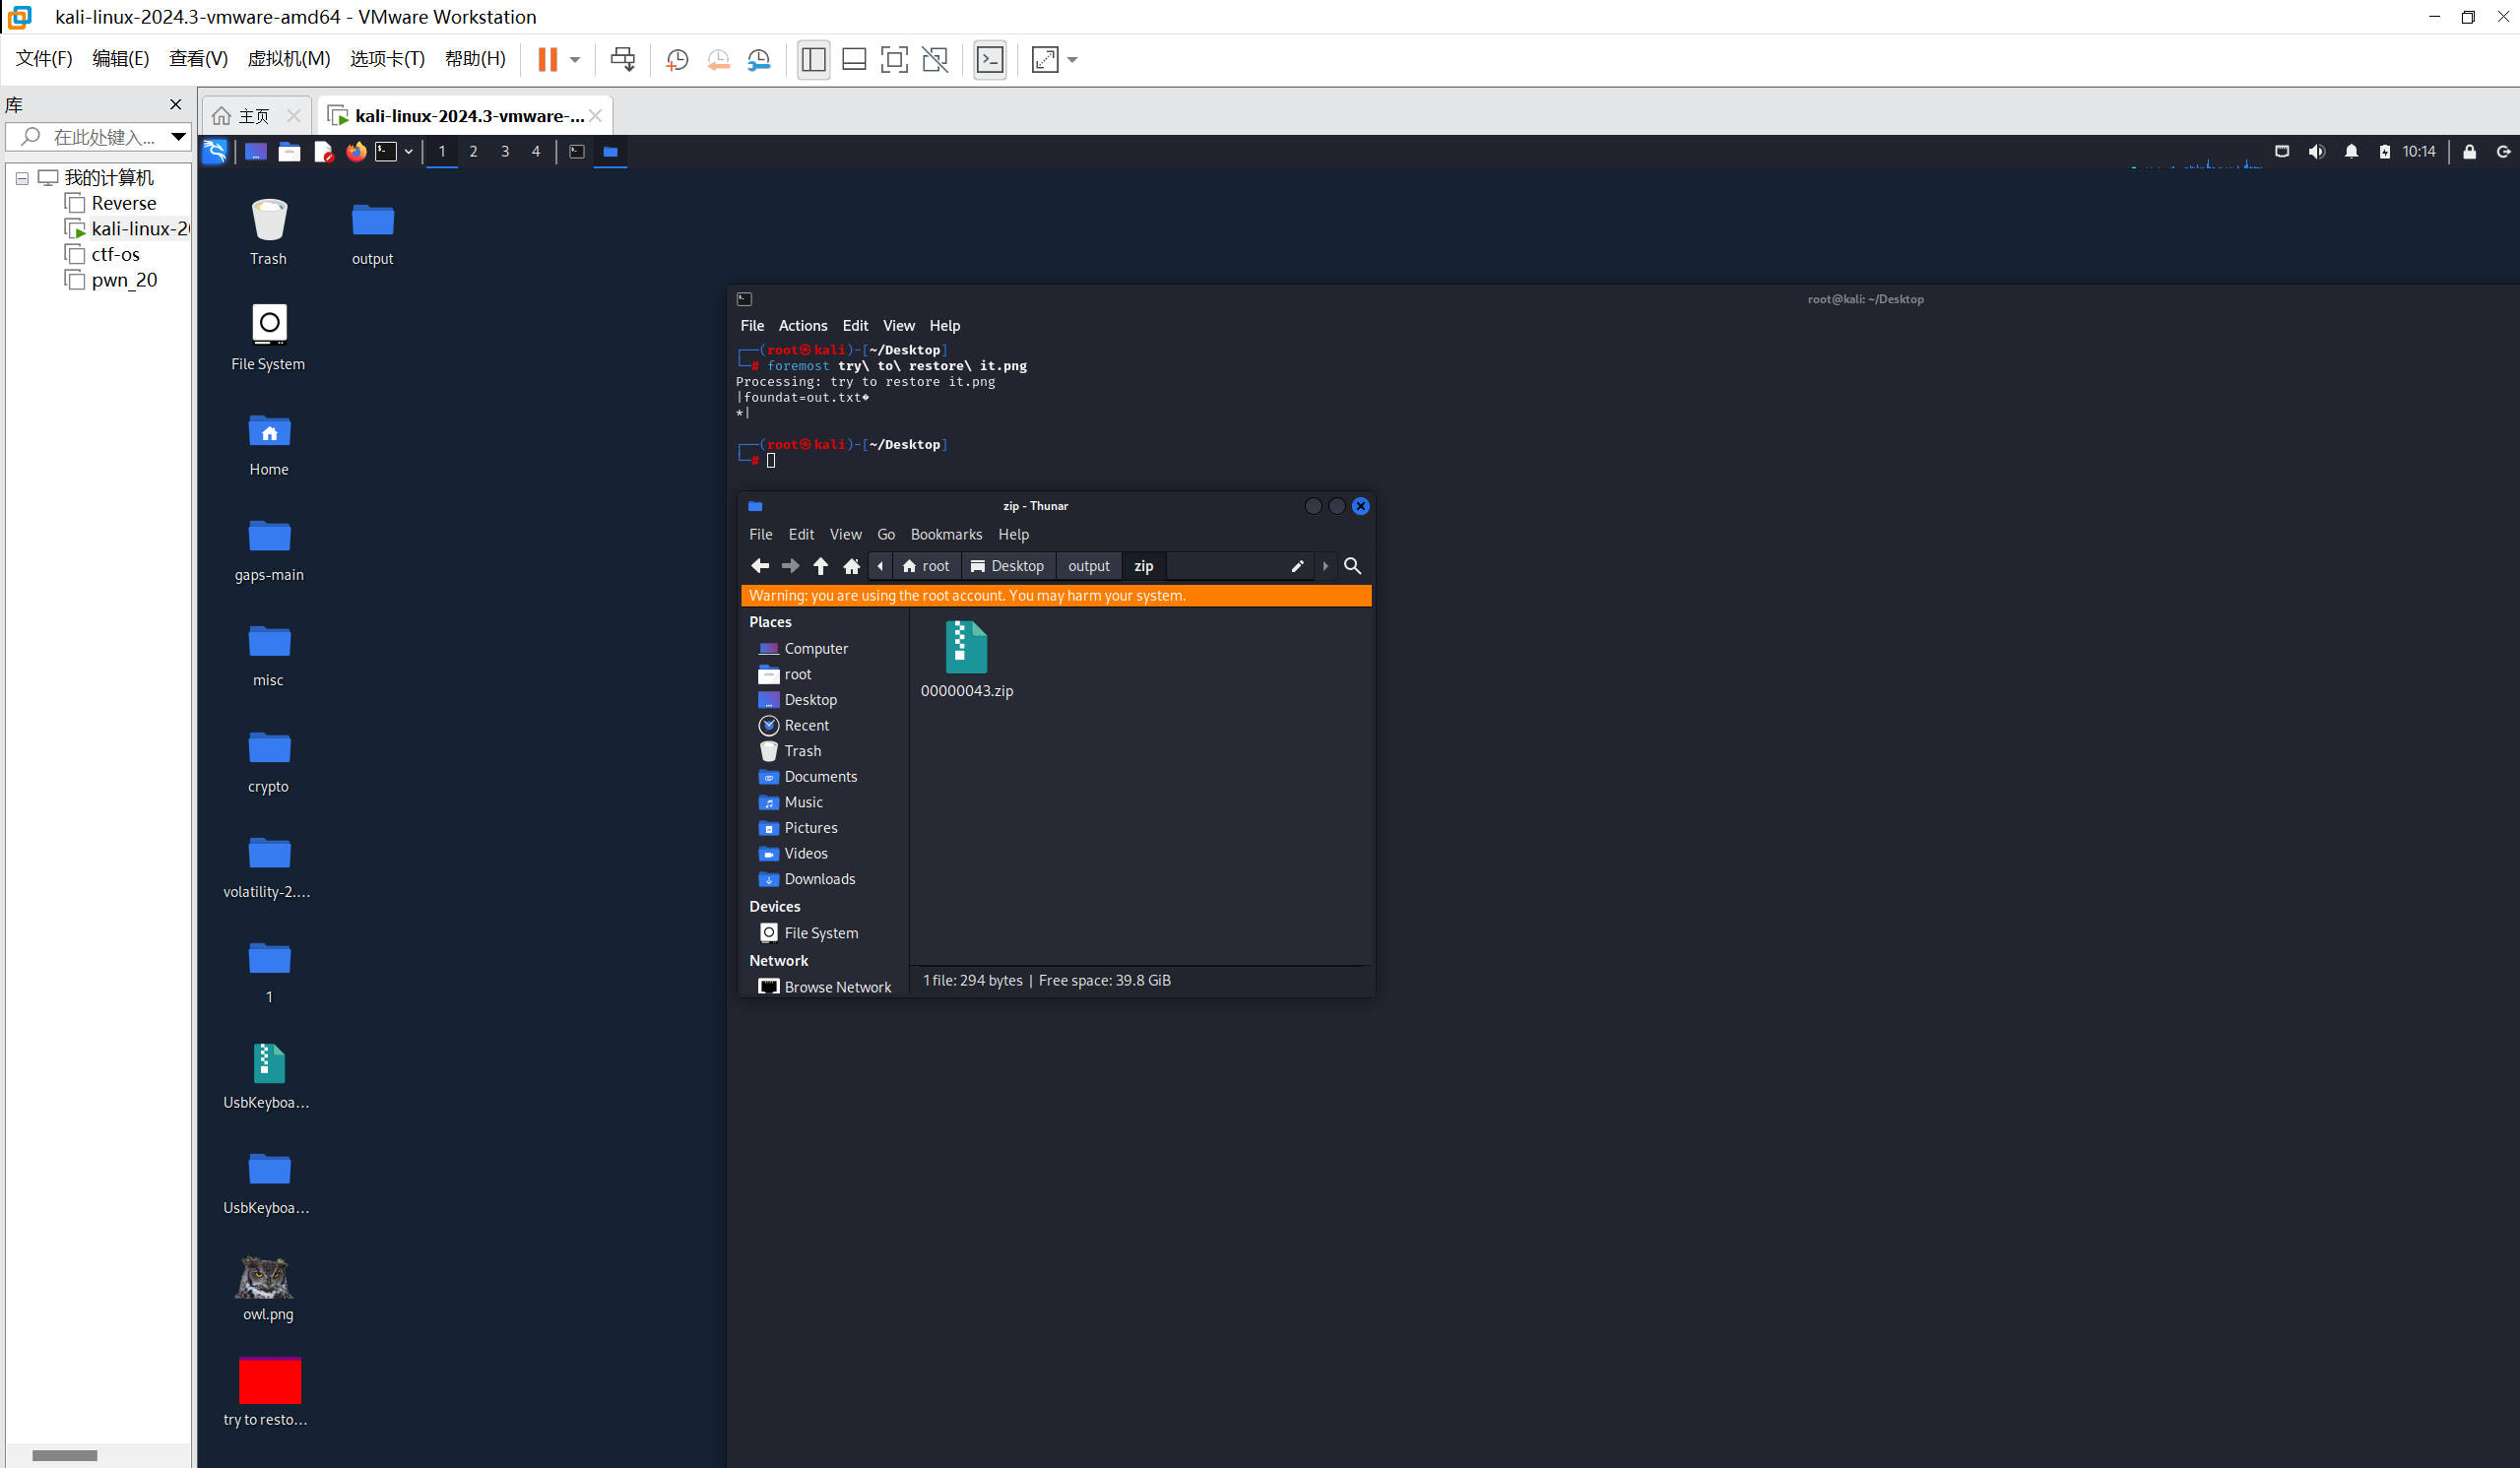The image size is (2520, 1468).
Task: Open Computer in Thunar Places
Action: 815,648
